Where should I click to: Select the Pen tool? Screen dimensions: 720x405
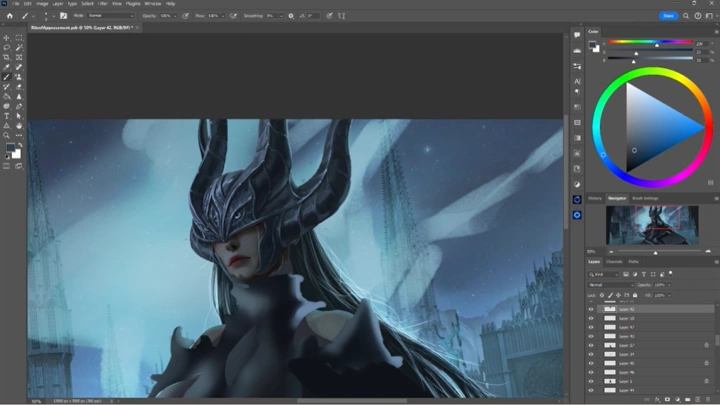pos(19,106)
